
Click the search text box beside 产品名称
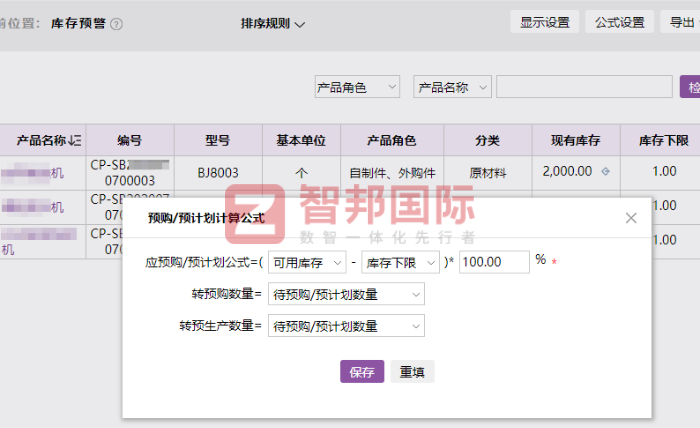(584, 87)
